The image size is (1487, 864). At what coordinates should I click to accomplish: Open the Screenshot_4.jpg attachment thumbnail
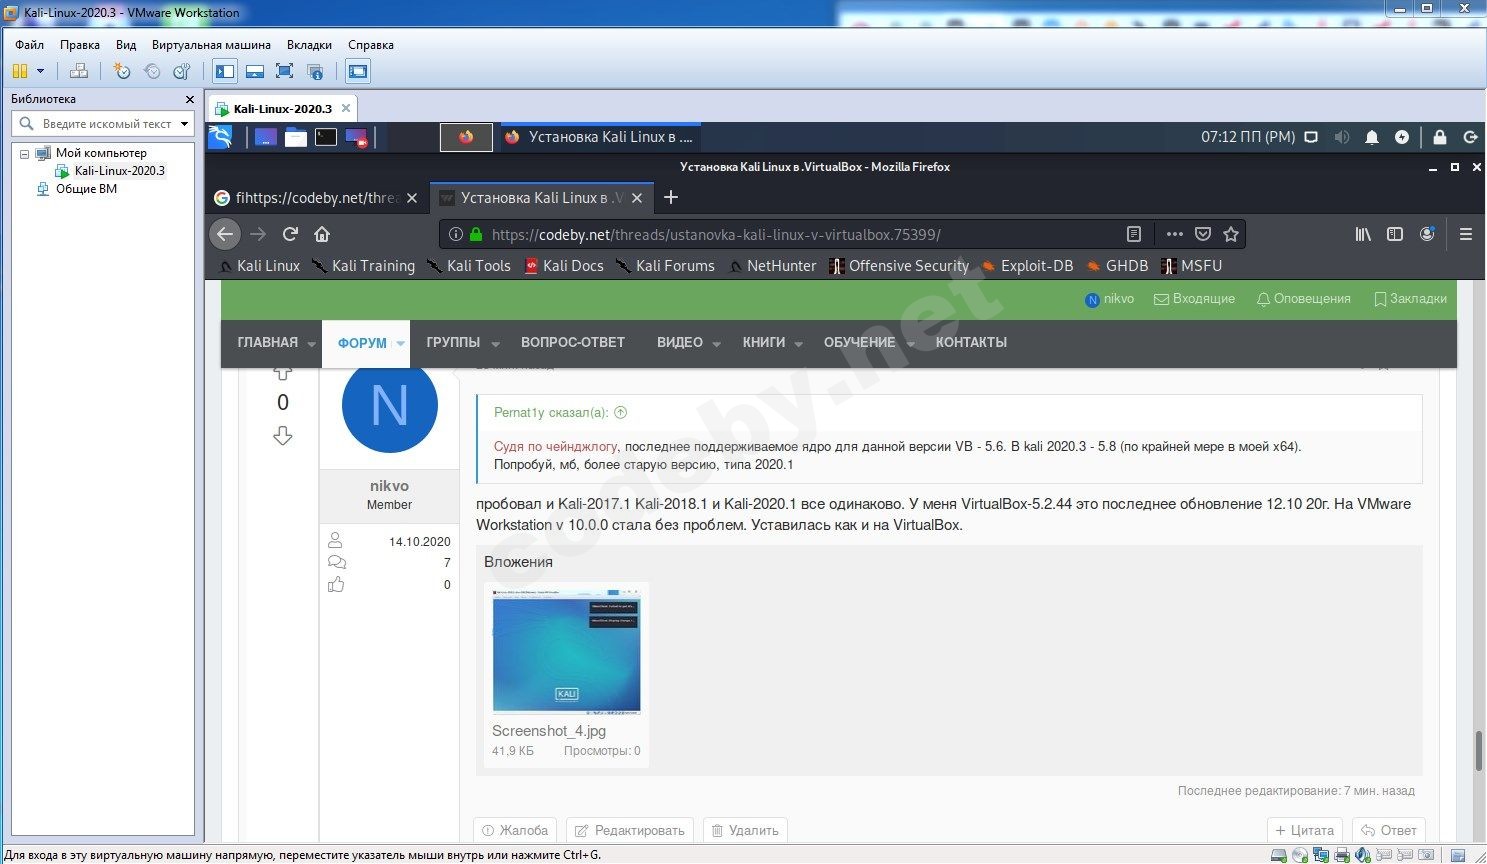click(566, 650)
